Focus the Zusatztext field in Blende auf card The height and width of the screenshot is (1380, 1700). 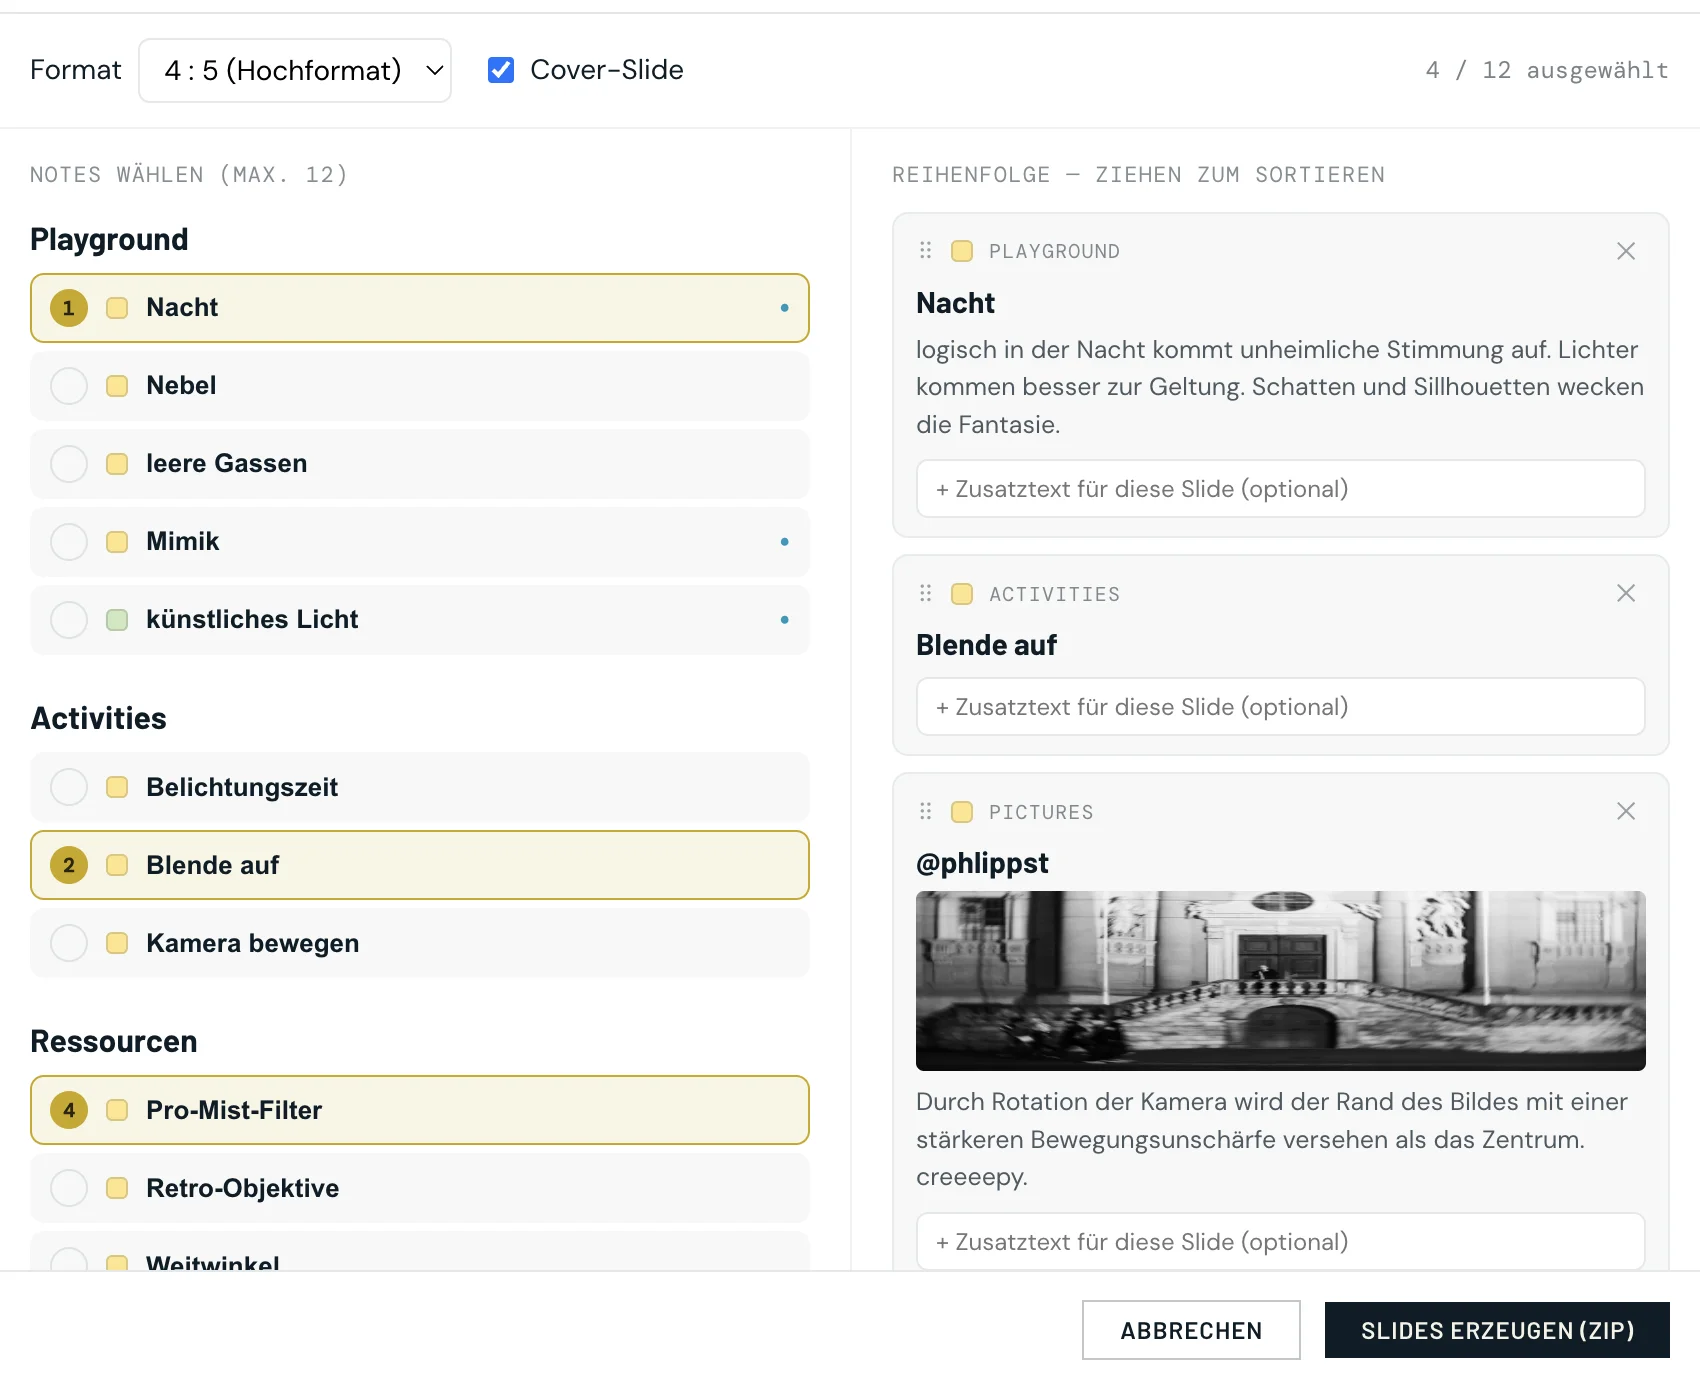click(x=1281, y=707)
